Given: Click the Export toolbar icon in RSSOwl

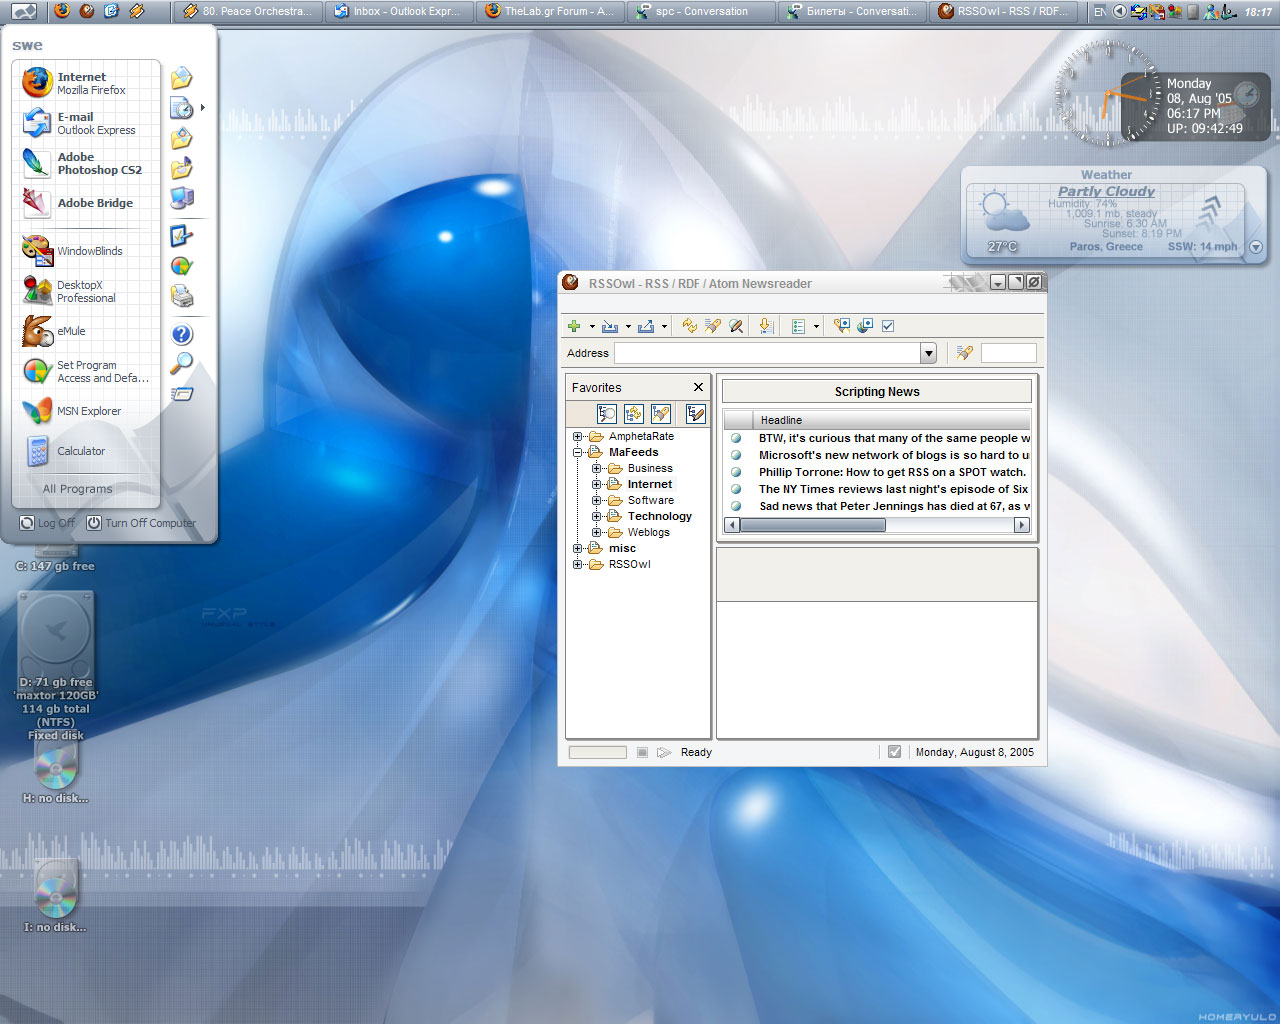Looking at the screenshot, I should [646, 326].
